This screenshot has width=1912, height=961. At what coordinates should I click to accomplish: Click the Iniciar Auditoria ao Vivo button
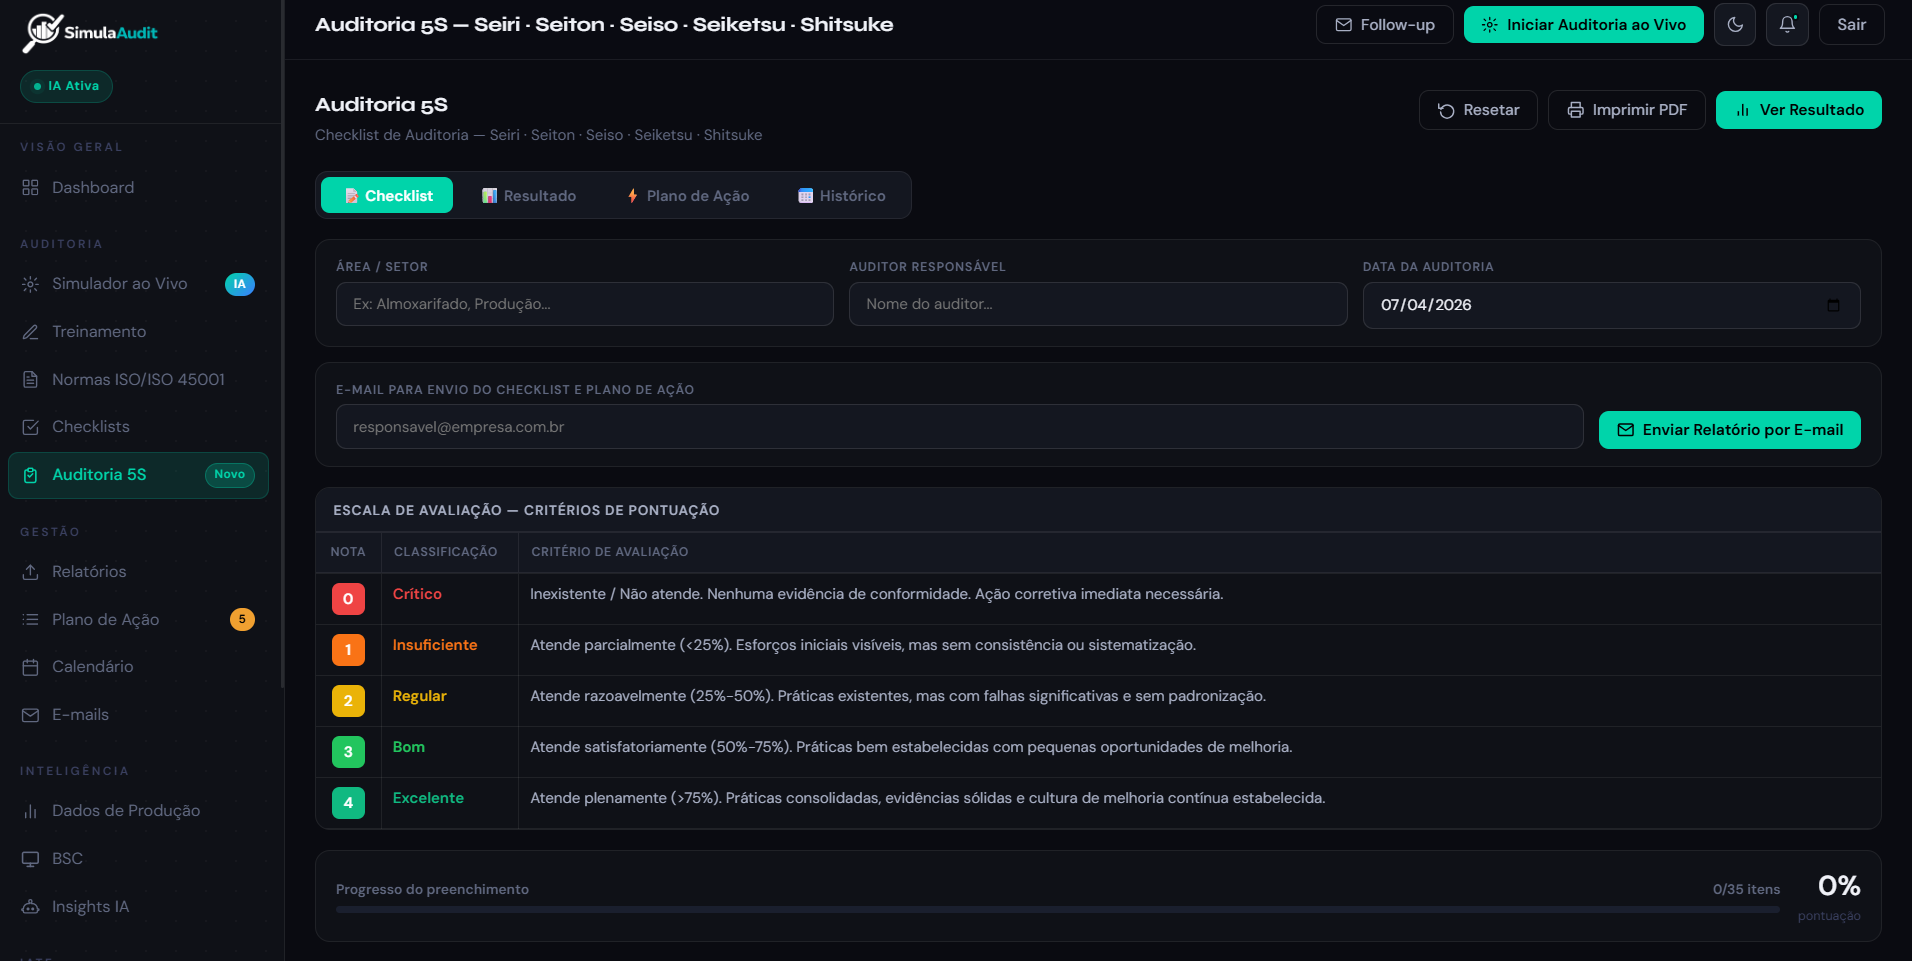click(x=1583, y=24)
